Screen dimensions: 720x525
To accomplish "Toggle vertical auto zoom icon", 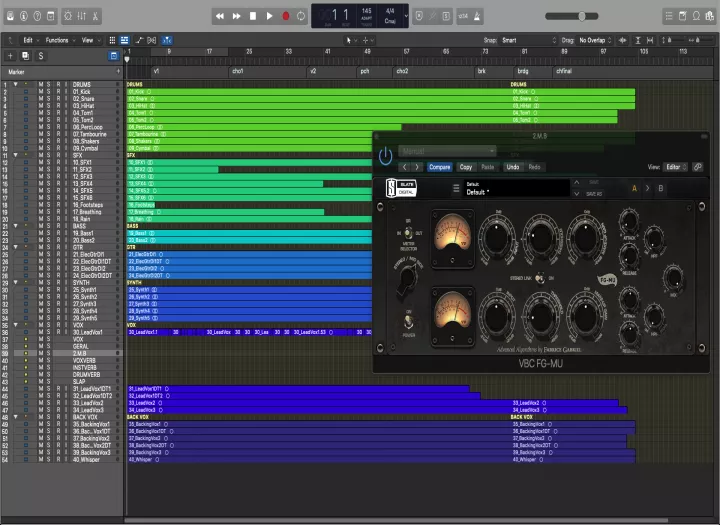I will 638,40.
